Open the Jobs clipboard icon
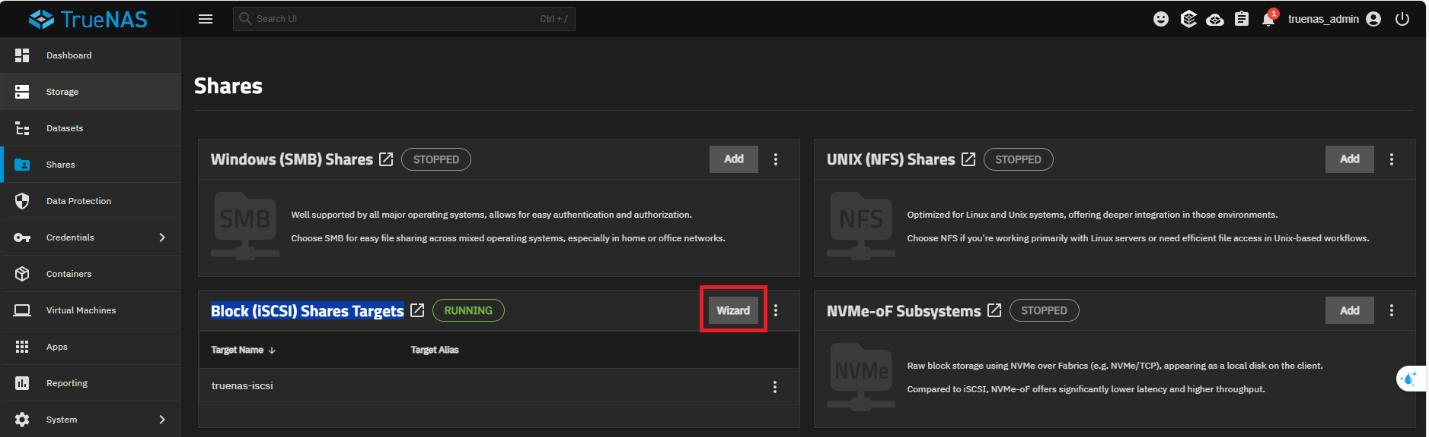Viewport: 1429px width, 437px height. point(1242,19)
